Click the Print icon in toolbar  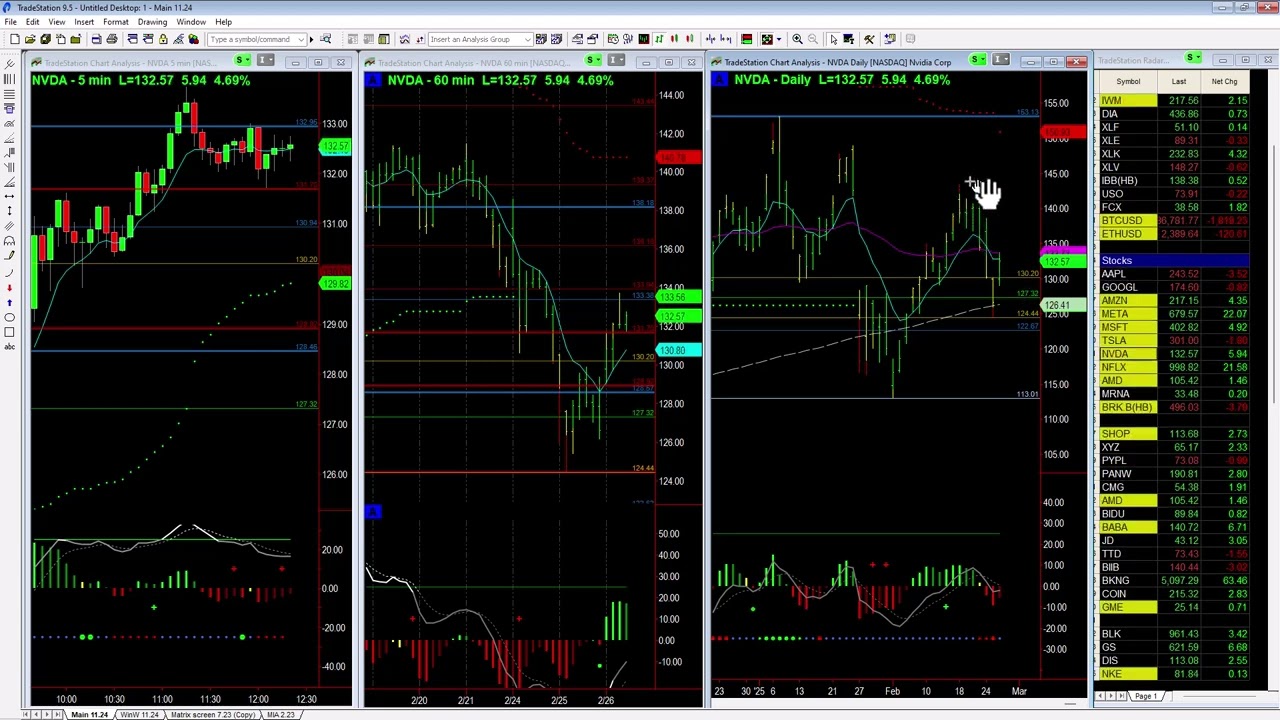tap(112, 39)
